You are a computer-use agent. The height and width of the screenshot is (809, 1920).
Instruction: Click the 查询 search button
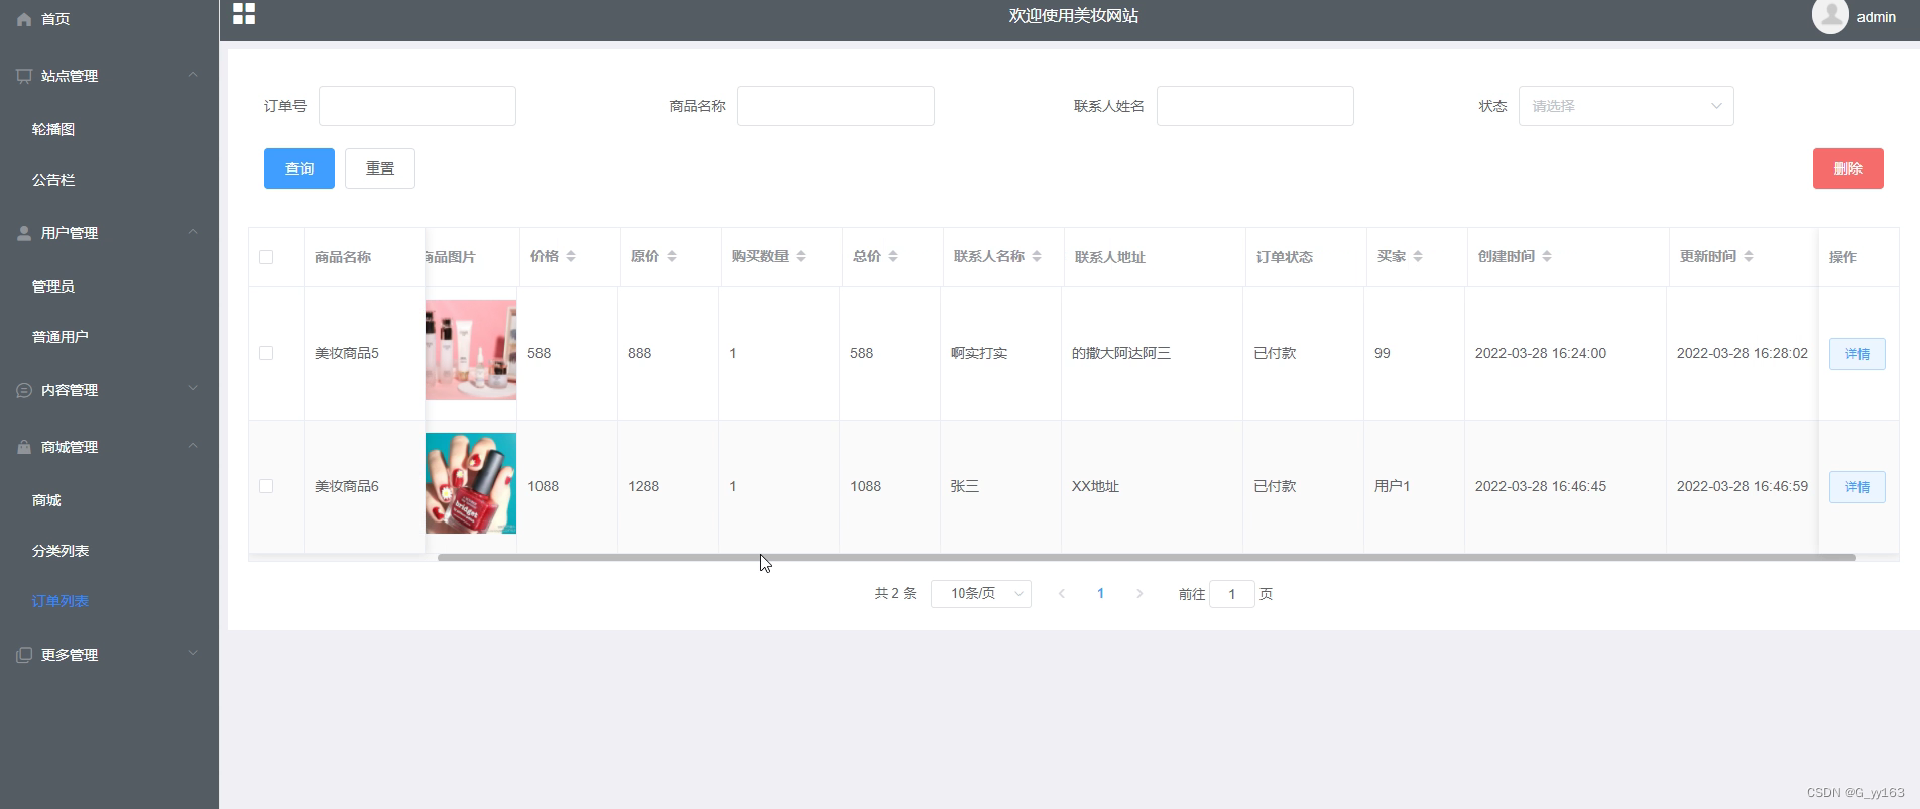[299, 168]
